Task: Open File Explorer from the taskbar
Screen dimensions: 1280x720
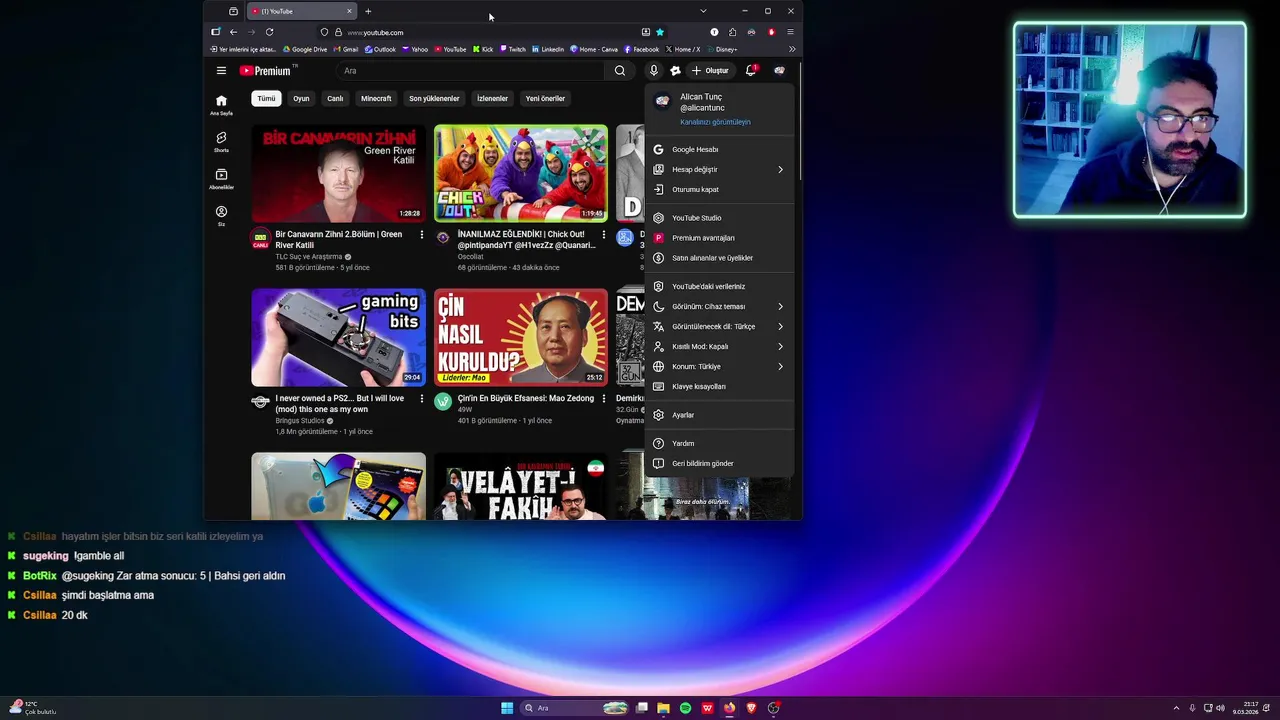Action: (x=663, y=708)
